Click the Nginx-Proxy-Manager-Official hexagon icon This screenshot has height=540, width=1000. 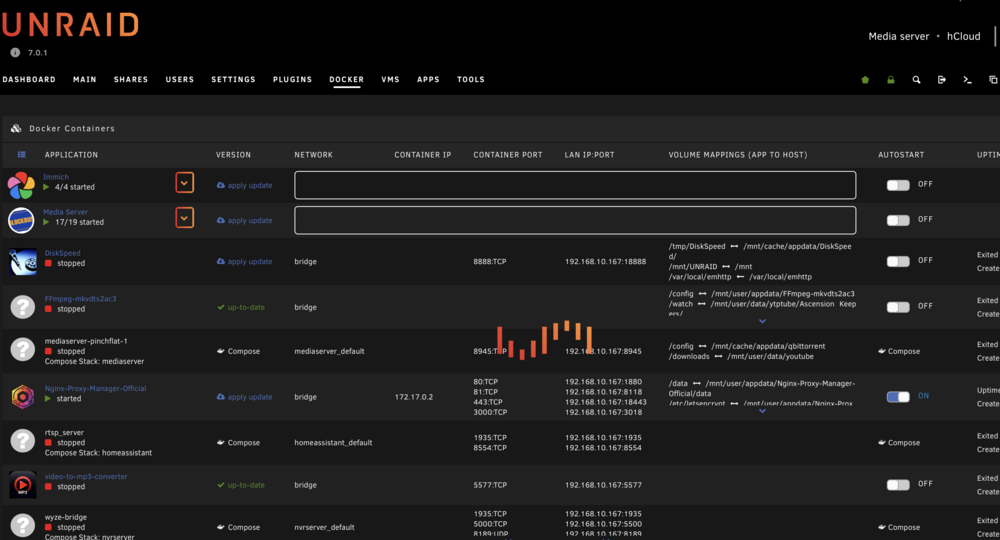pos(22,396)
